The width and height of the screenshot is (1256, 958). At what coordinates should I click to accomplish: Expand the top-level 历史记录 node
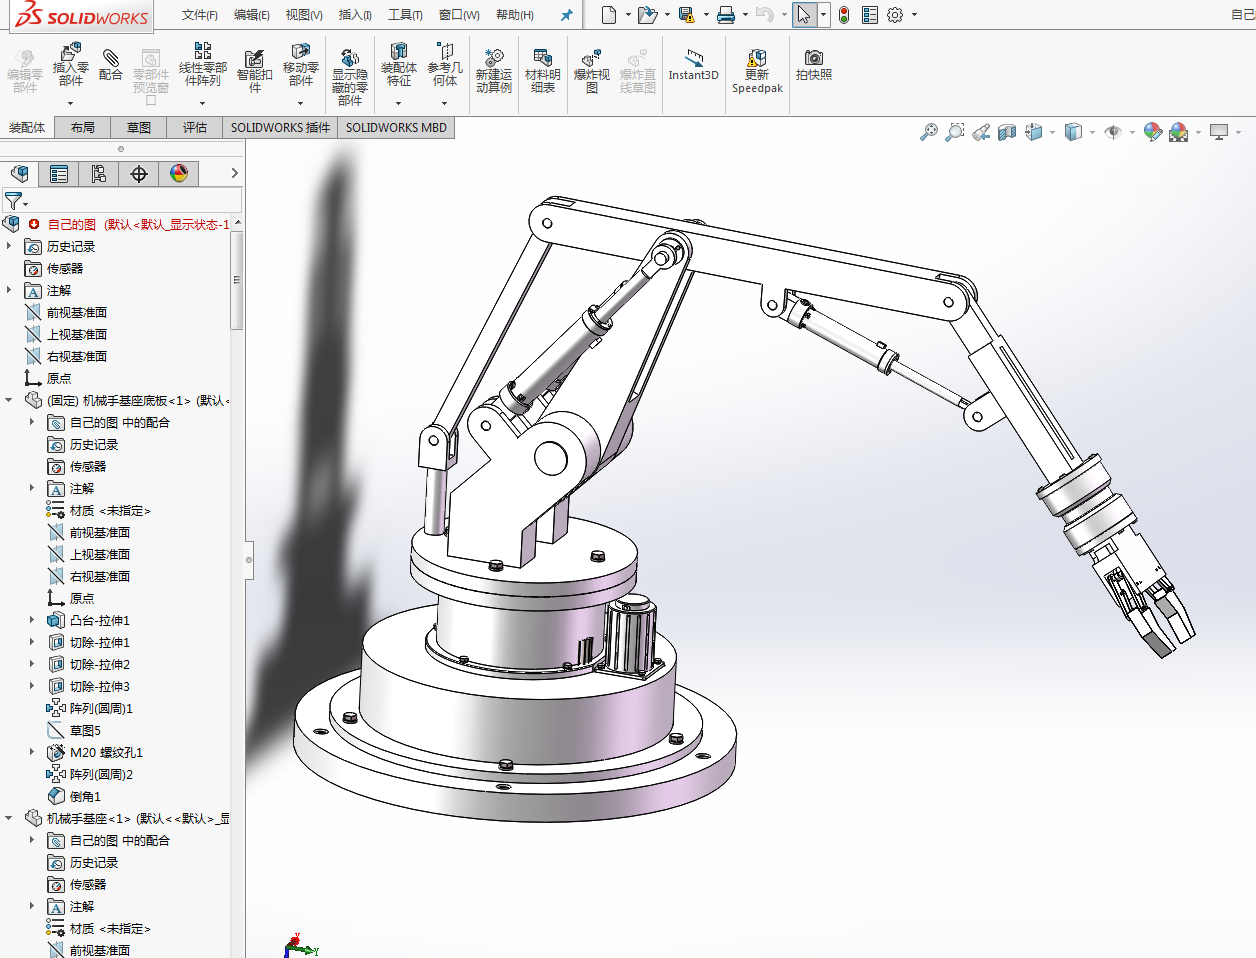point(9,246)
